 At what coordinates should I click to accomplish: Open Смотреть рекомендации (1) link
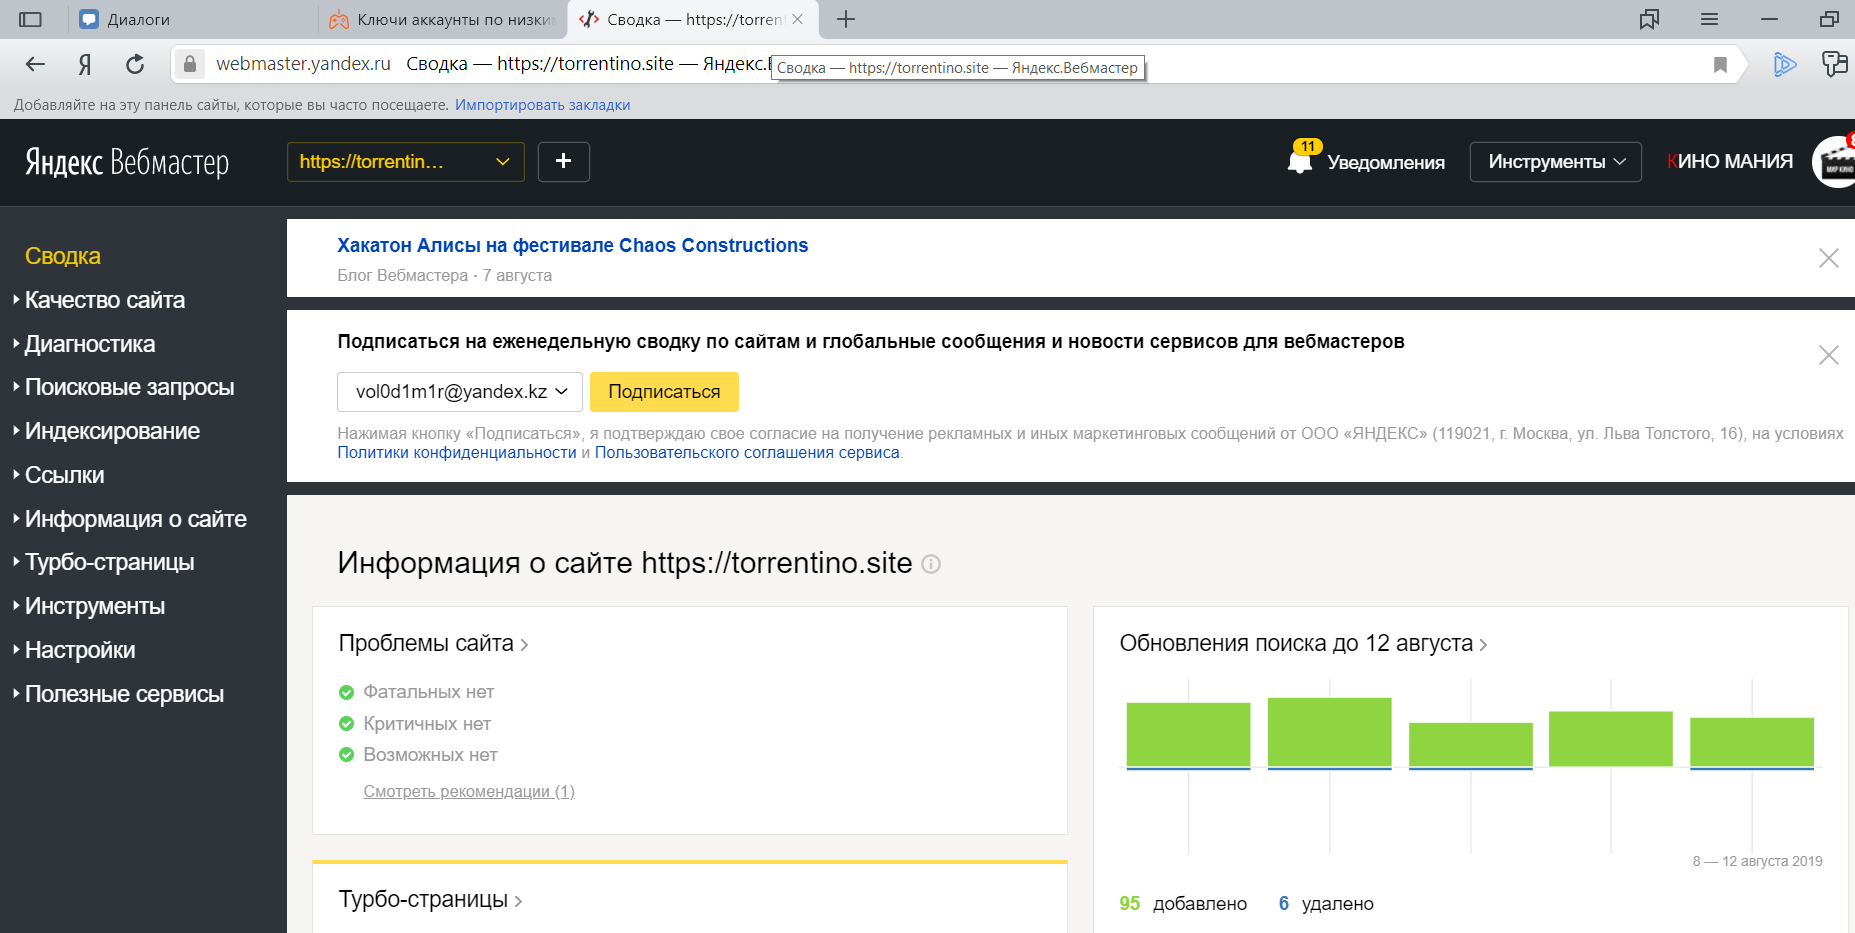click(469, 792)
